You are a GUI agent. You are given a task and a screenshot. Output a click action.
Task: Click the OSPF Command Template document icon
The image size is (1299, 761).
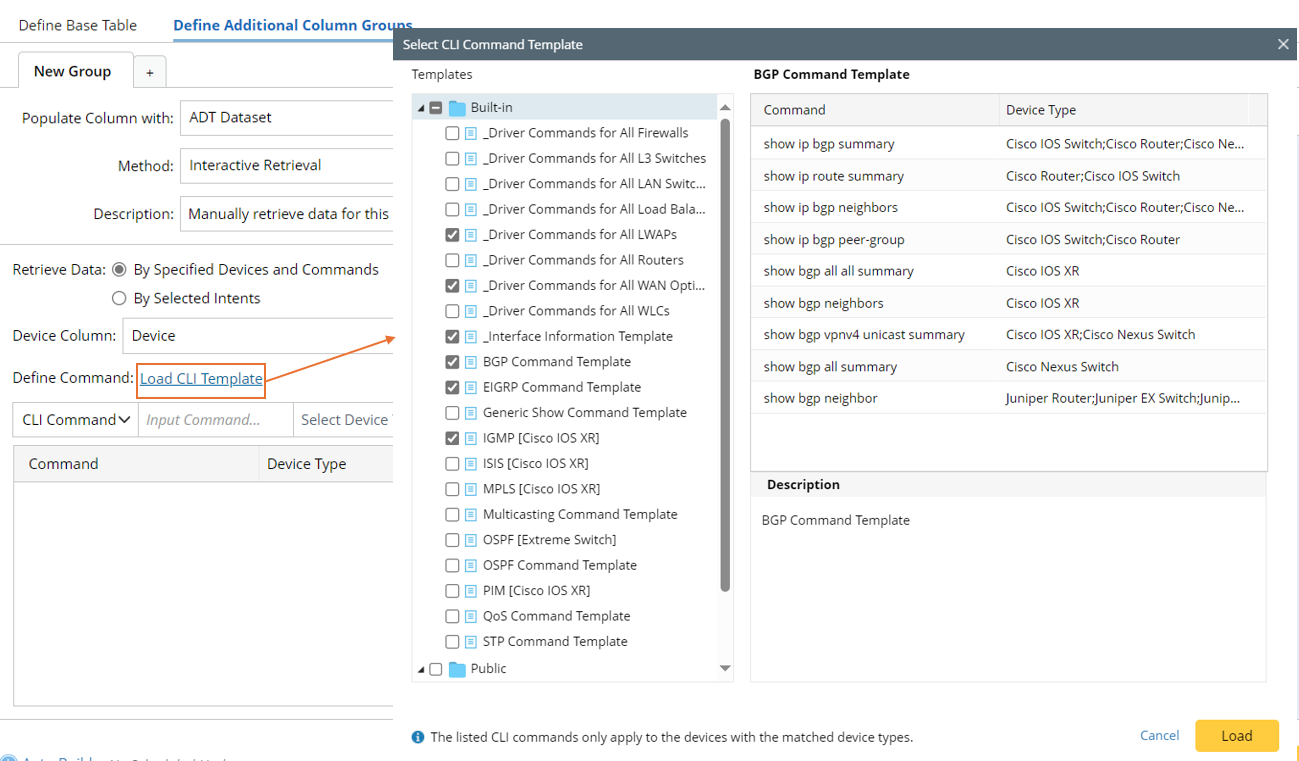point(471,565)
